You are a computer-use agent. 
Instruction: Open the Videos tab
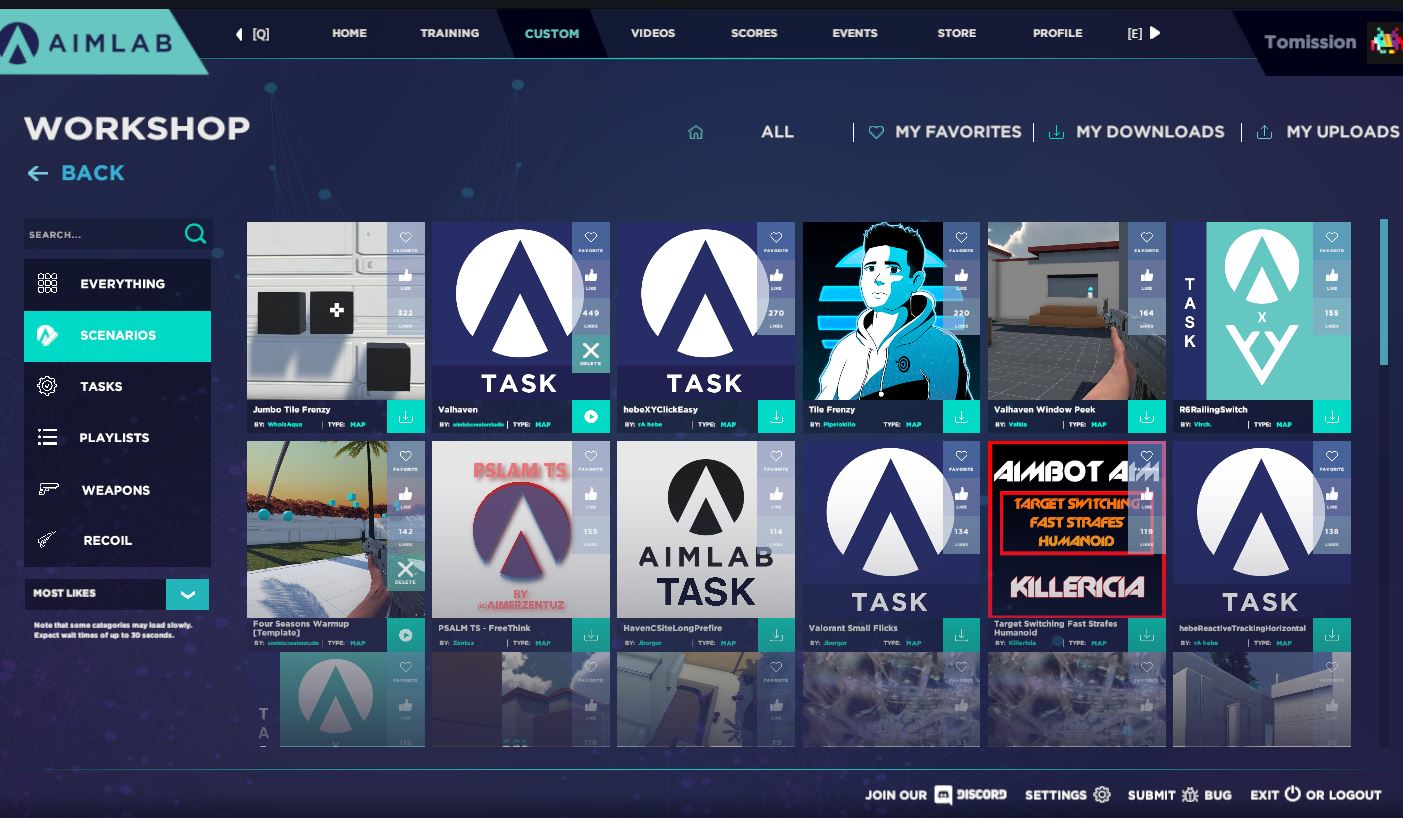click(x=653, y=33)
